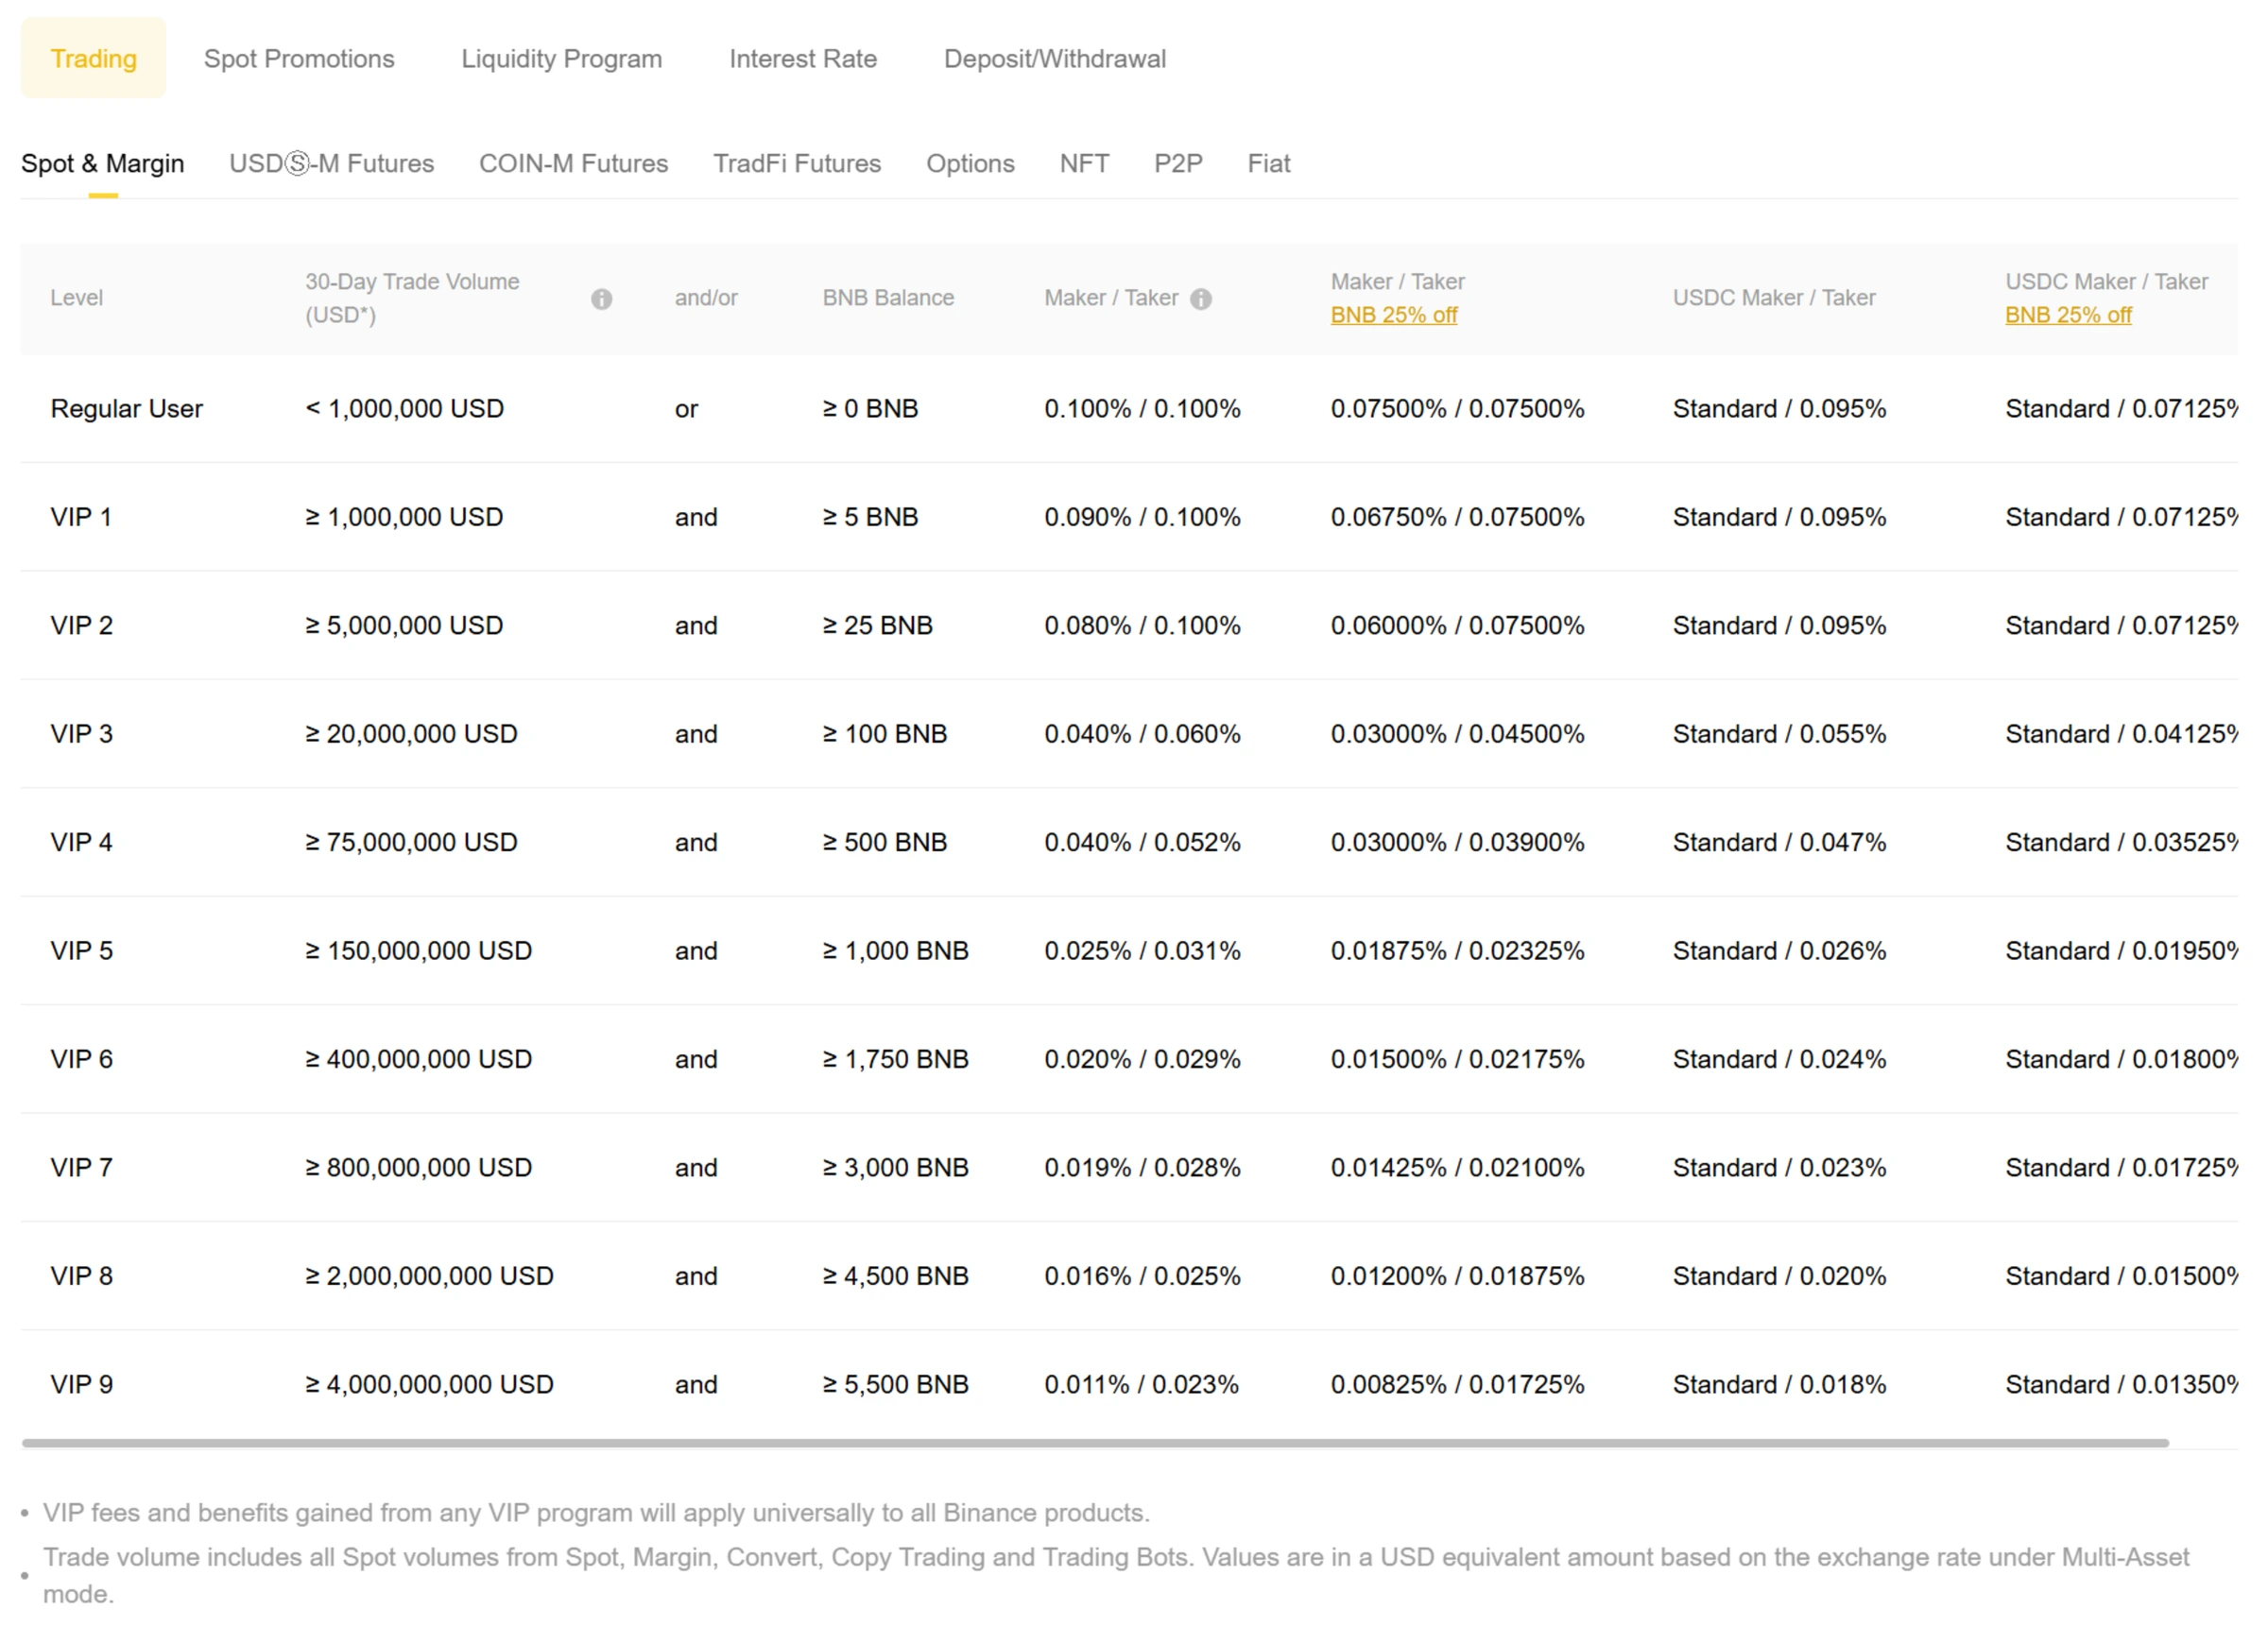
Task: Open the COIN-M Futures fee table
Action: coord(573,163)
